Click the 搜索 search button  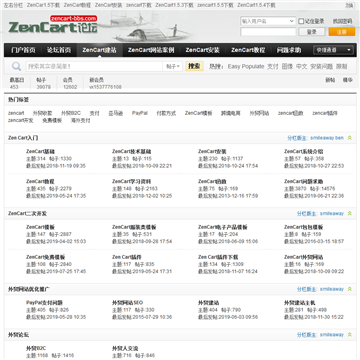(194, 66)
